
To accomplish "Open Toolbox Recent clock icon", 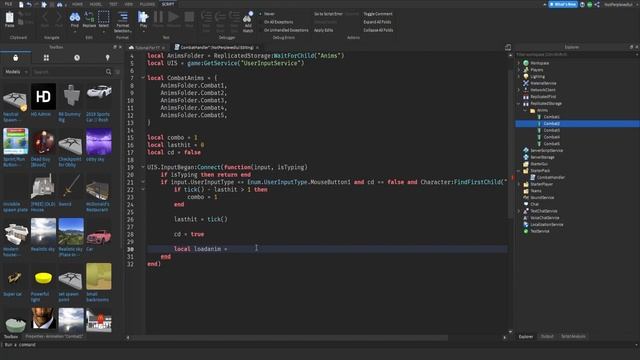I will coord(77,58).
